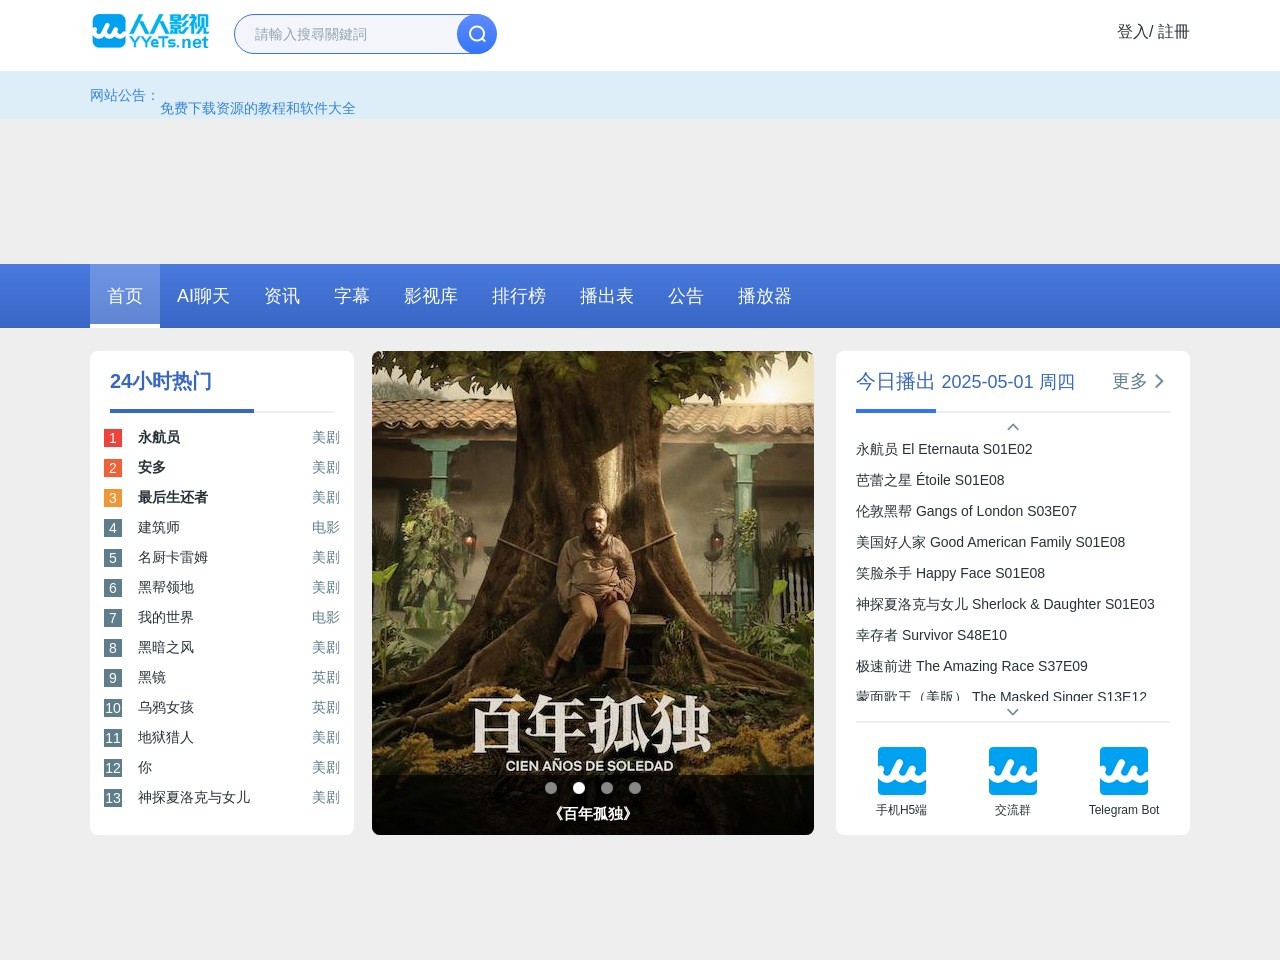Open hot item 永航员
Image resolution: width=1280 pixels, height=960 pixels.
pos(159,437)
